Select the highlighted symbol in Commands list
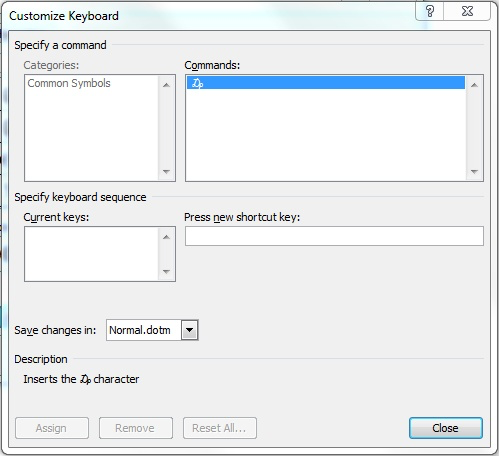 point(326,83)
